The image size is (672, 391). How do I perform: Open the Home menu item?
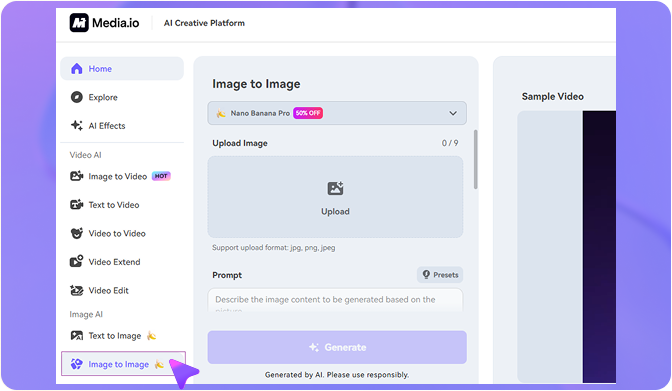(122, 69)
